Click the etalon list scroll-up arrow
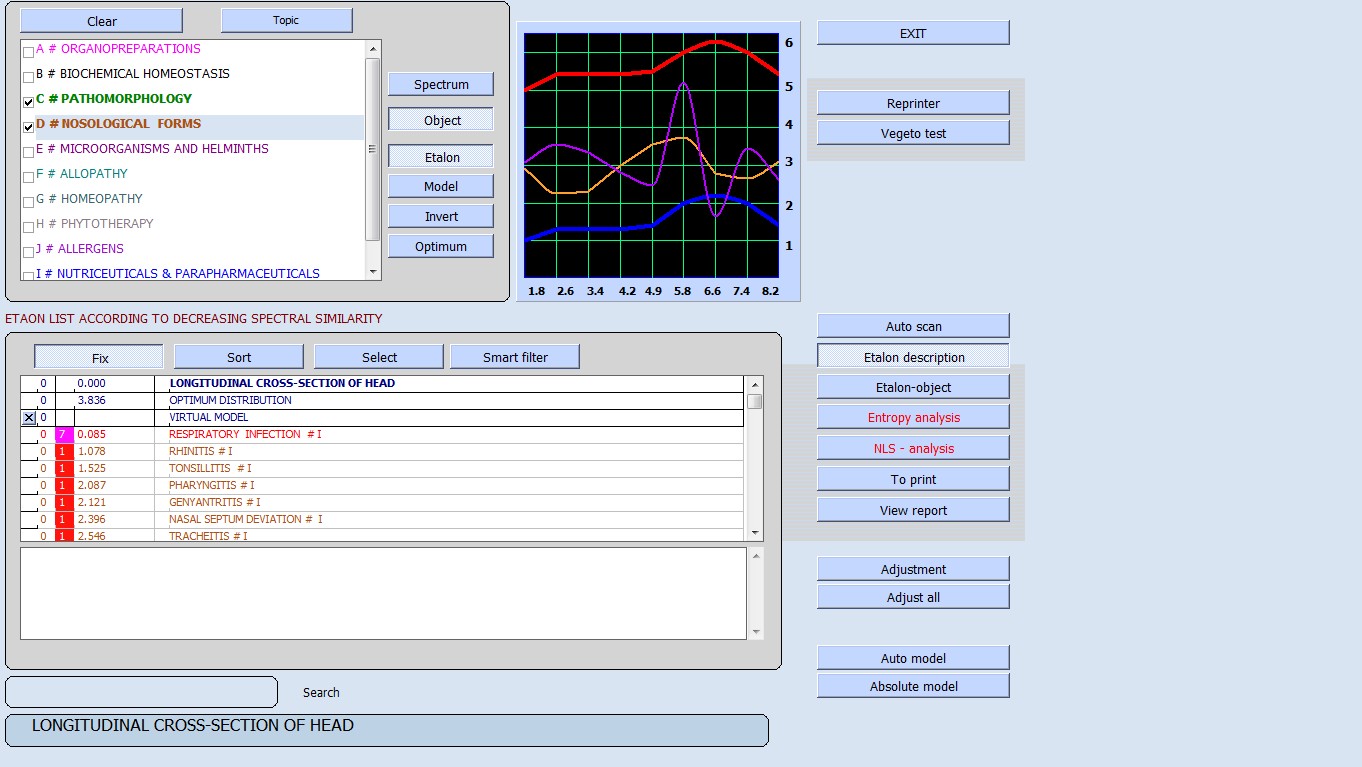1362x767 pixels. click(755, 384)
